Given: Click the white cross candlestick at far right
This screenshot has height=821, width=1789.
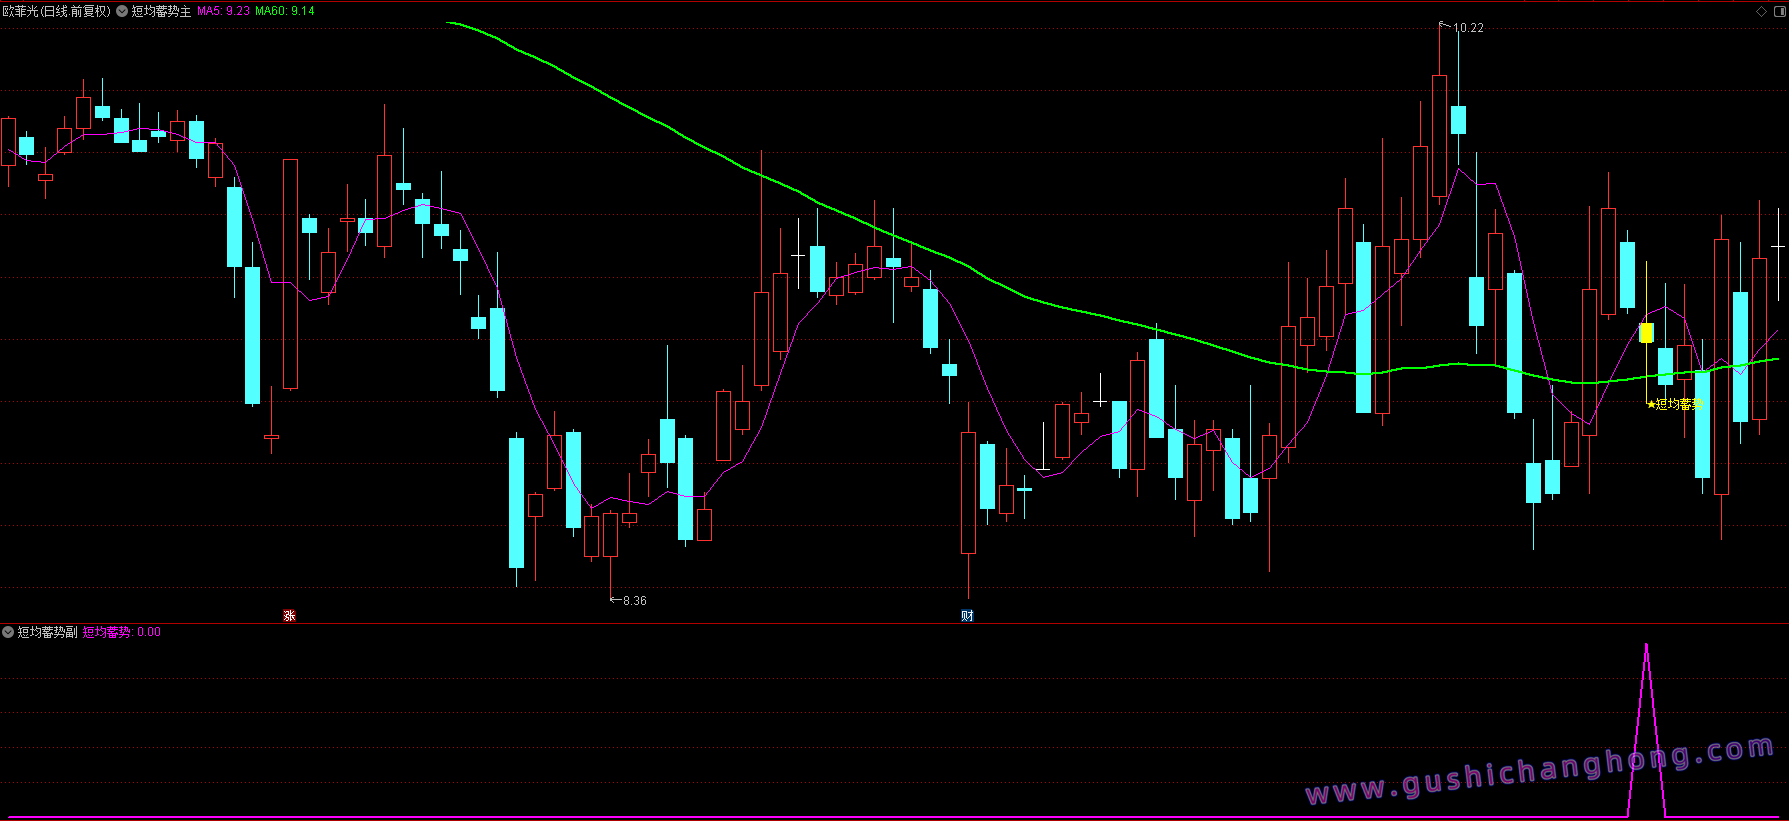Looking at the screenshot, I should [1778, 246].
